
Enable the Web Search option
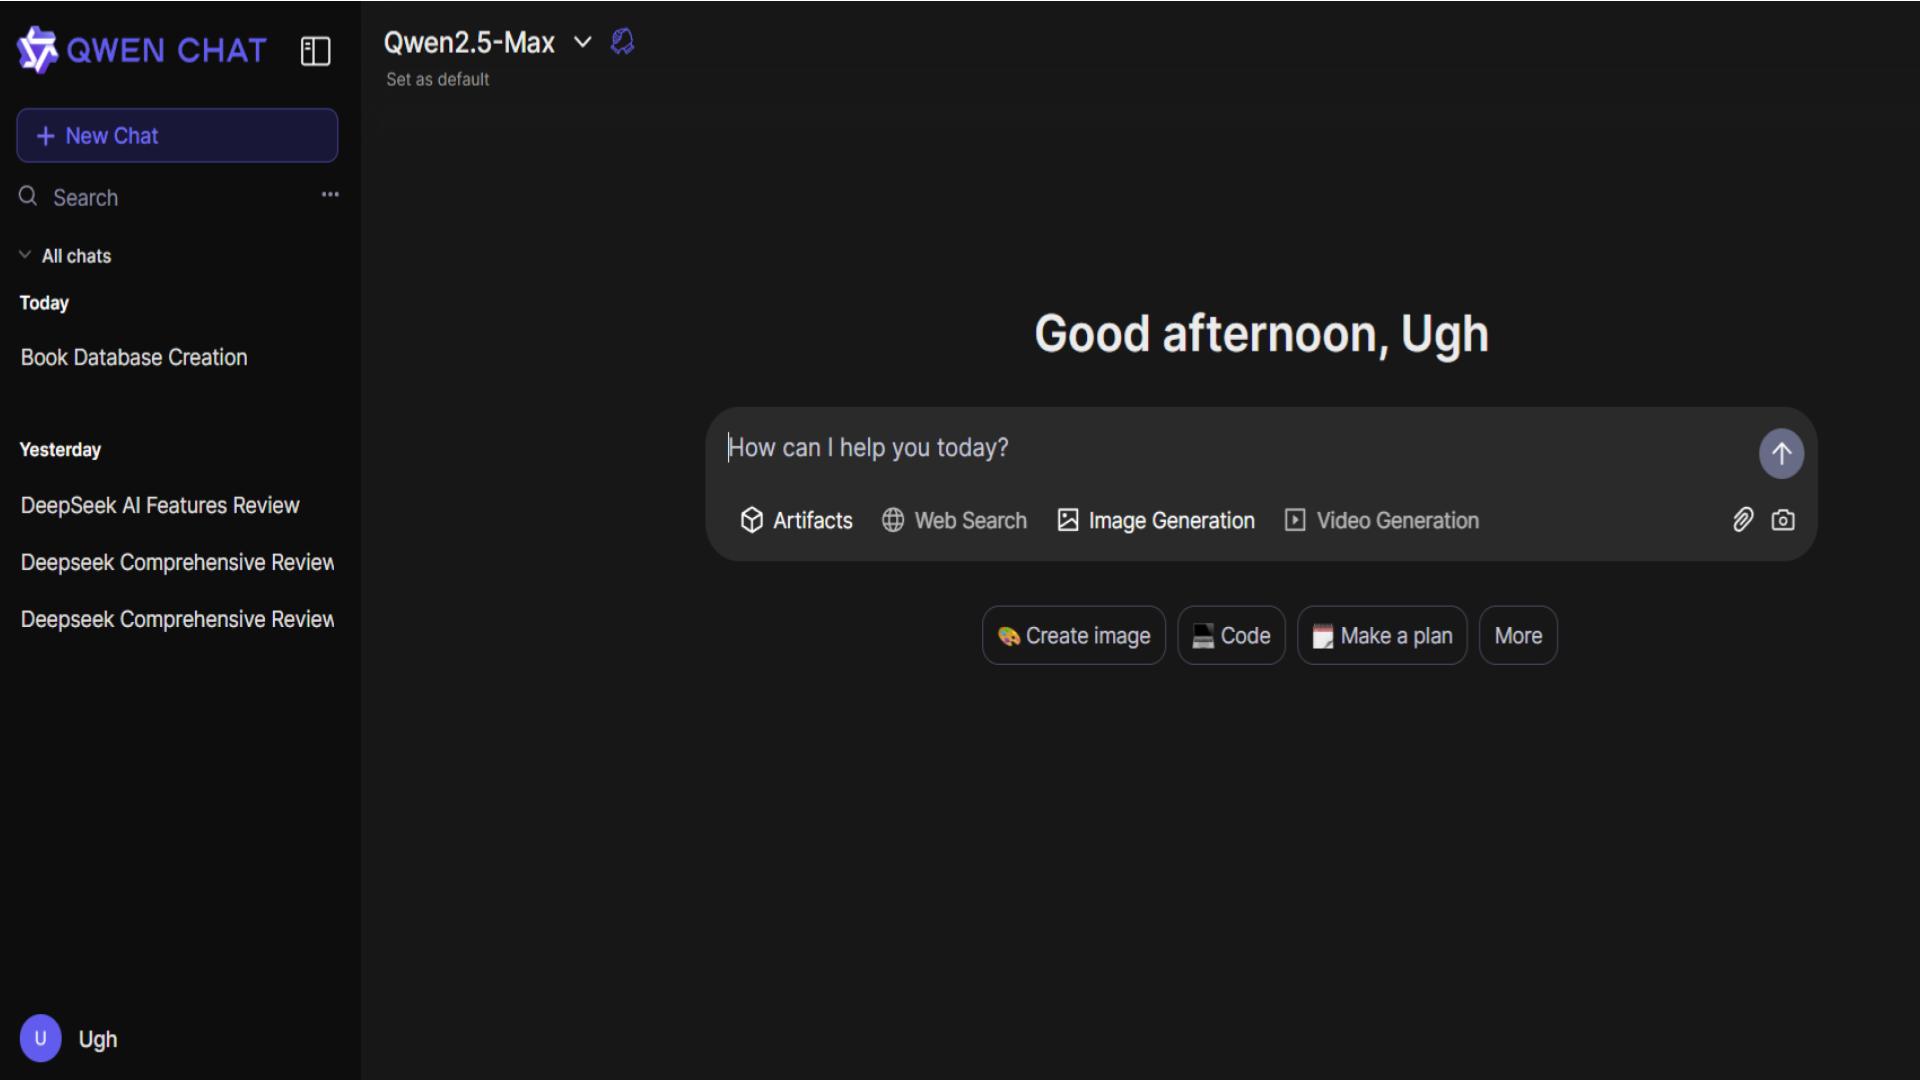[954, 520]
